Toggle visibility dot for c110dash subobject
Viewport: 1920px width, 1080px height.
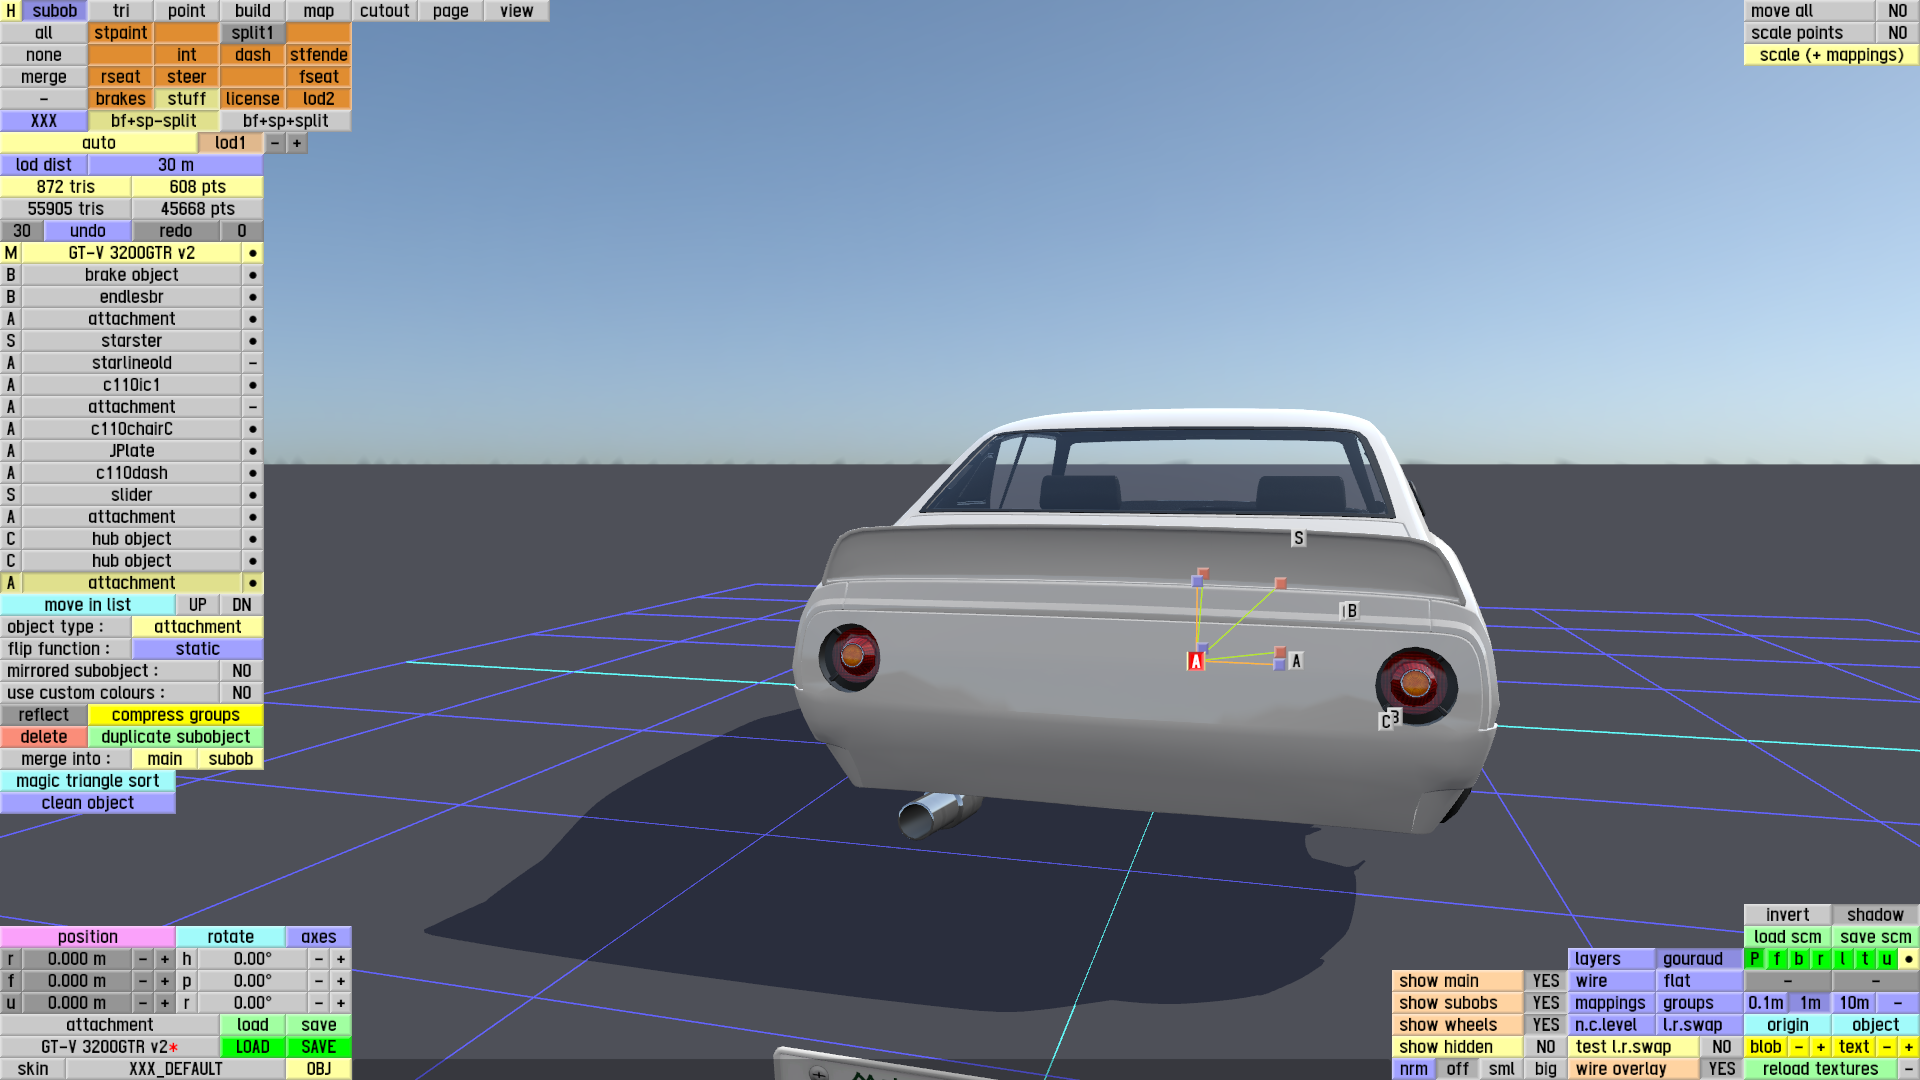[252, 473]
